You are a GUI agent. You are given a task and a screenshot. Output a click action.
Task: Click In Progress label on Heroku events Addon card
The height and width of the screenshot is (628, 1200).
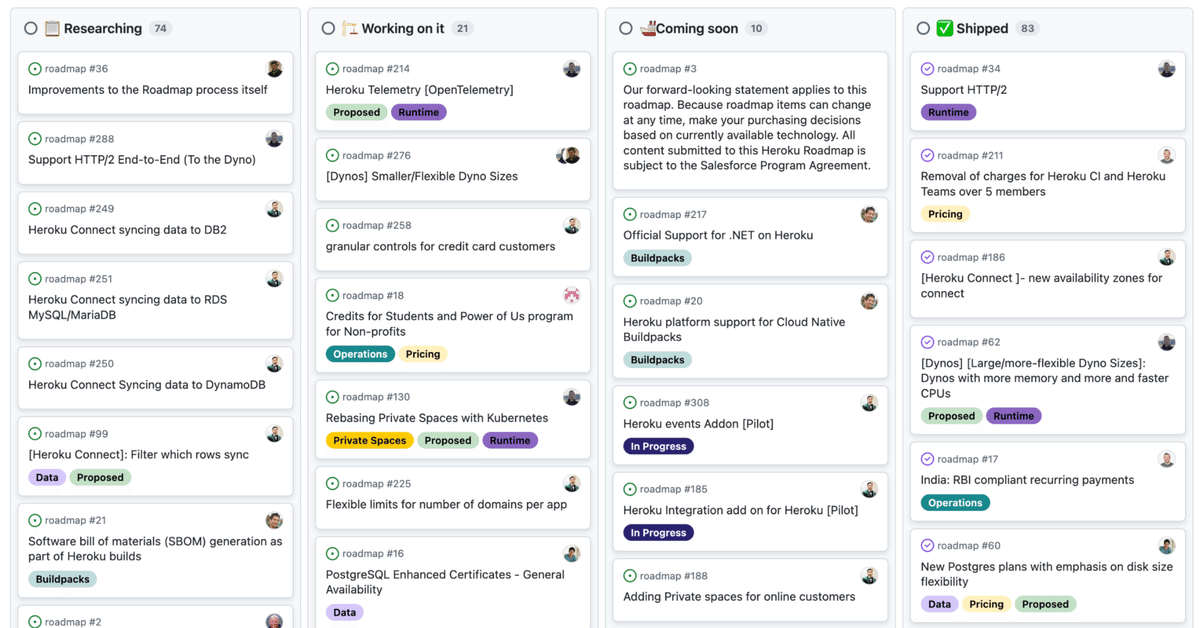coord(658,446)
